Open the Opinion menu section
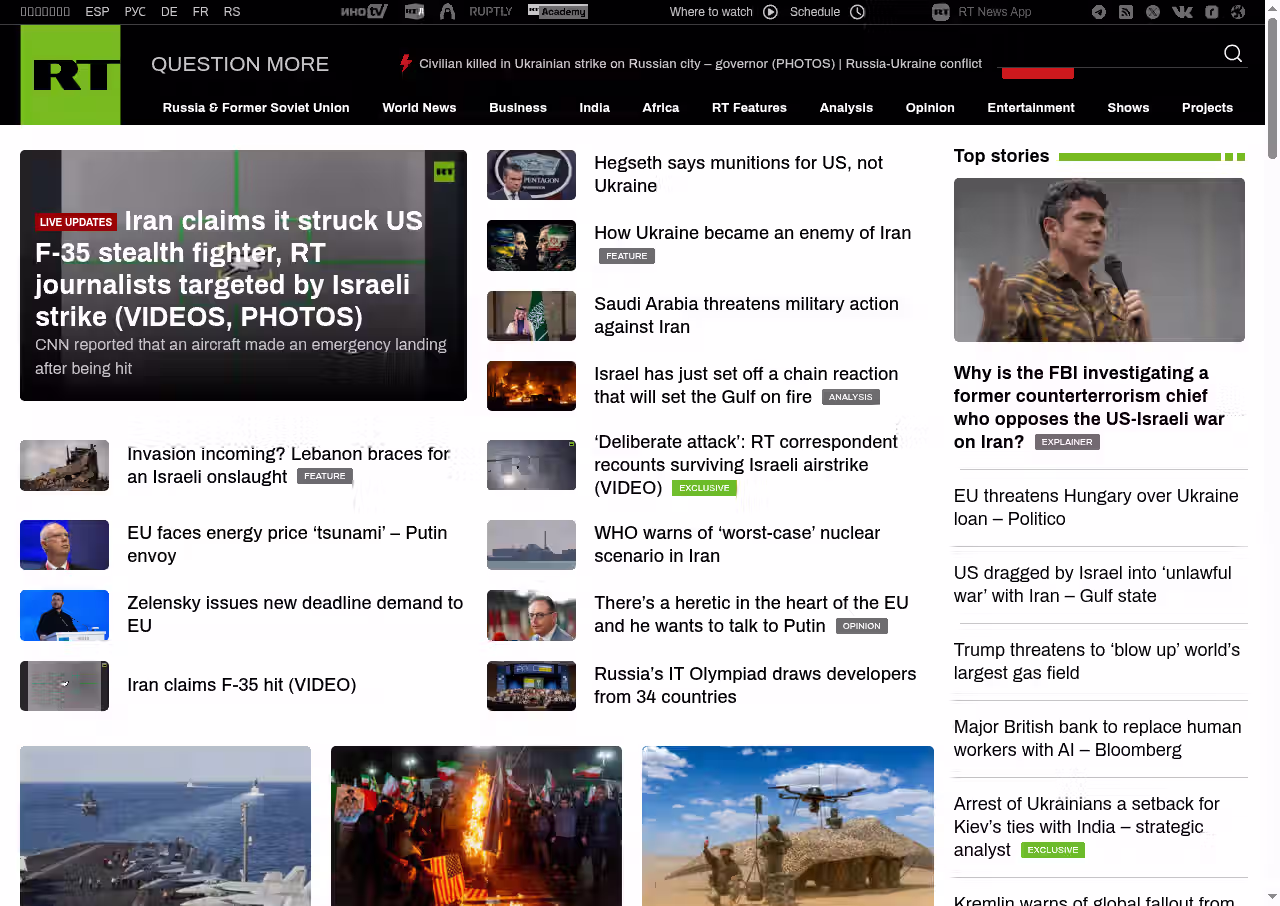The height and width of the screenshot is (906, 1280). click(x=930, y=108)
